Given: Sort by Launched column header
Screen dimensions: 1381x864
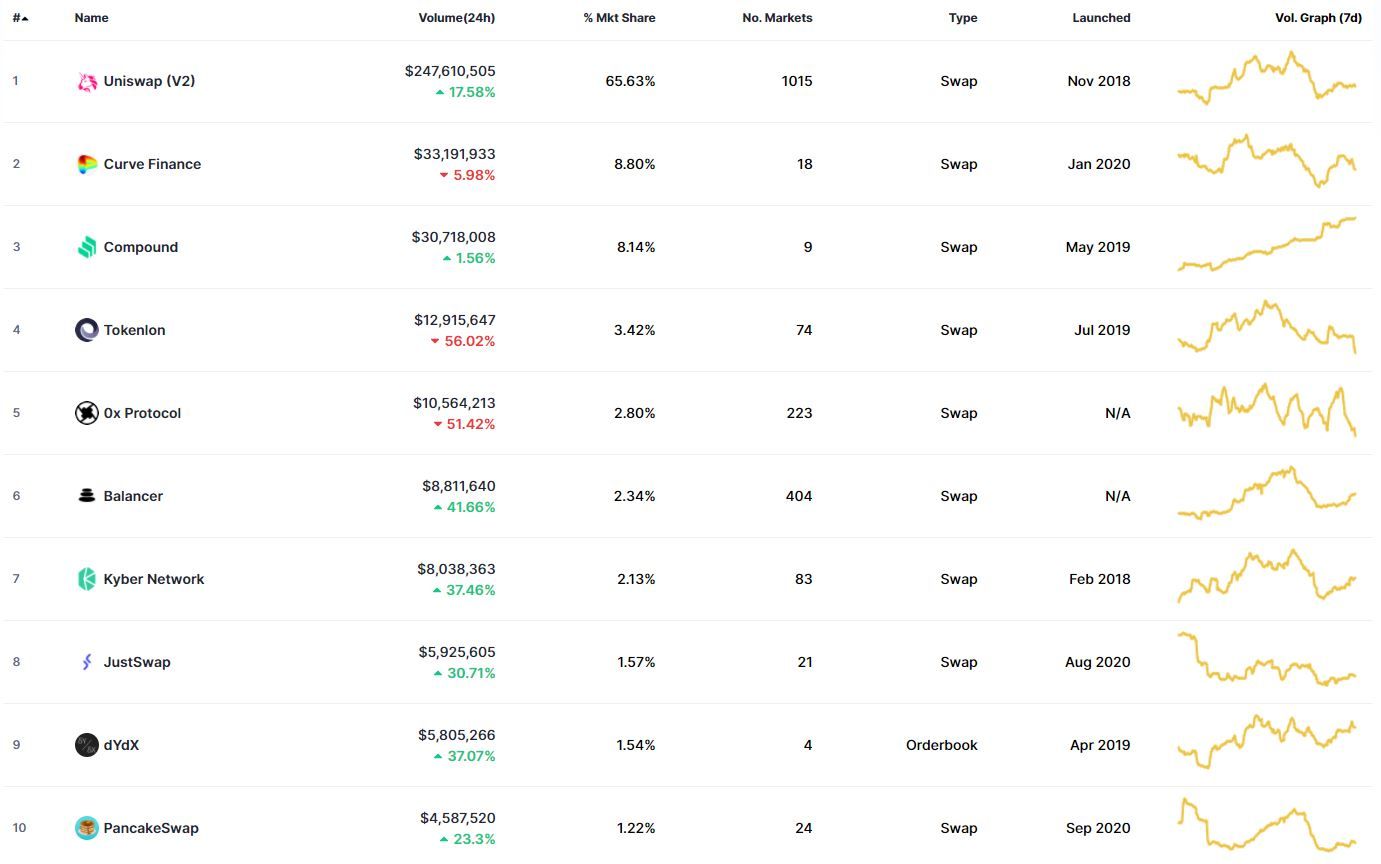Looking at the screenshot, I should point(1101,18).
